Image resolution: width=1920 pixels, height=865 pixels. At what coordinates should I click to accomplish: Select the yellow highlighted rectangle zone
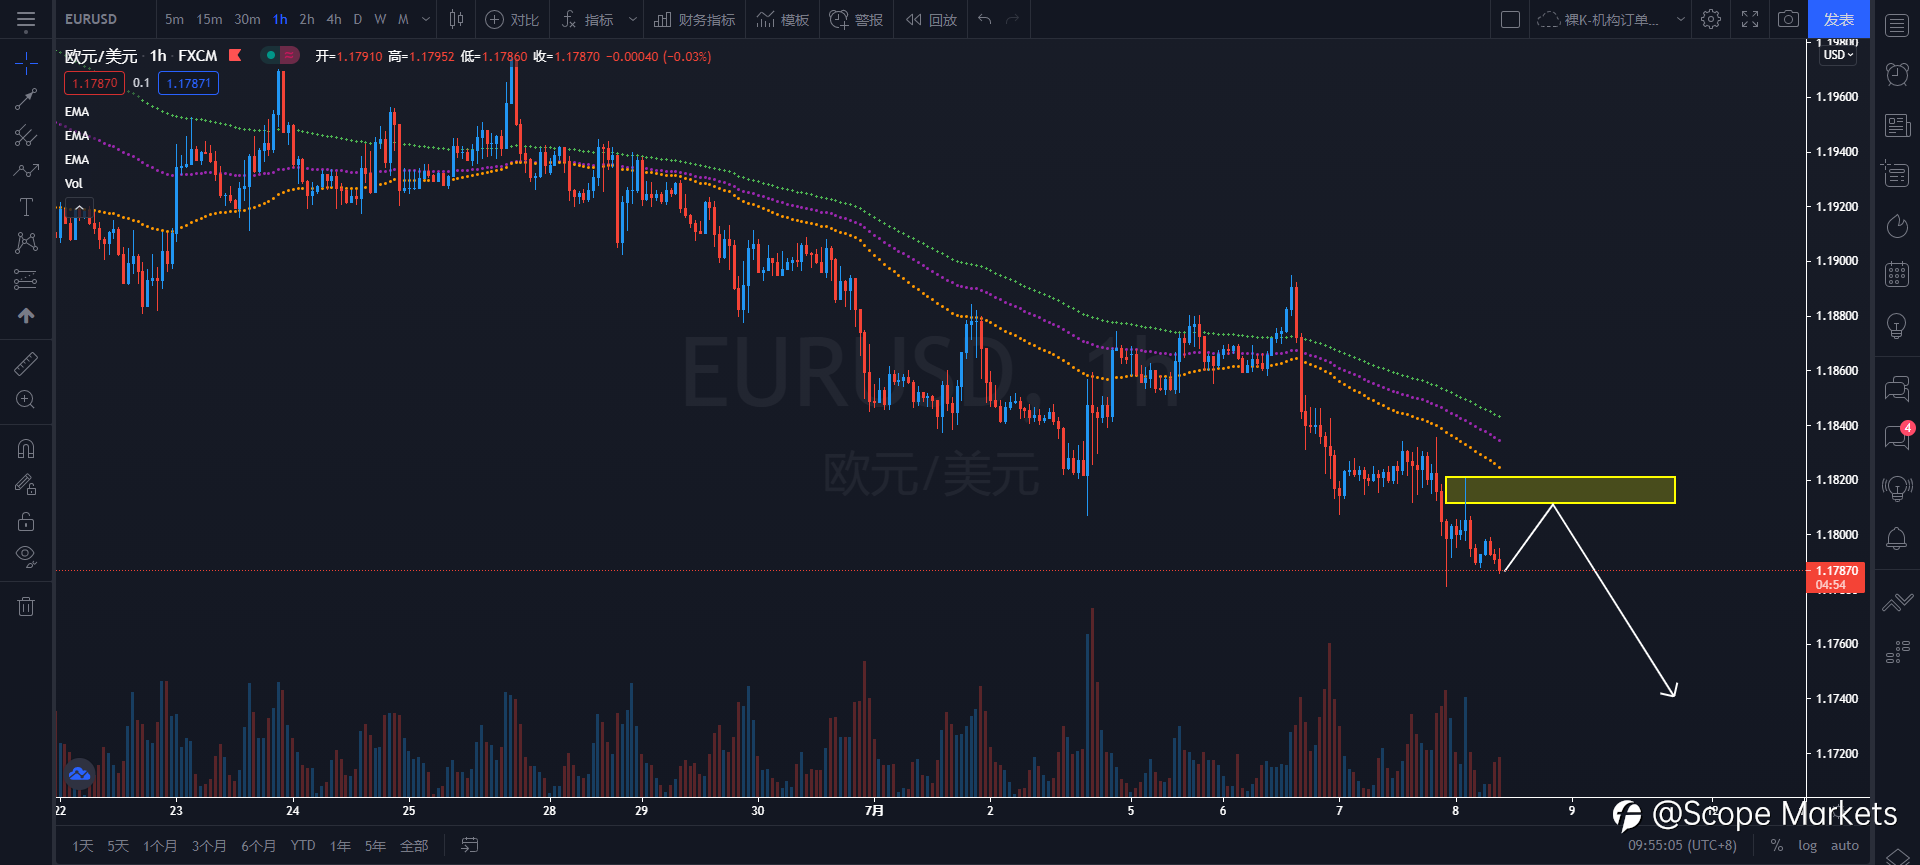click(x=1560, y=490)
